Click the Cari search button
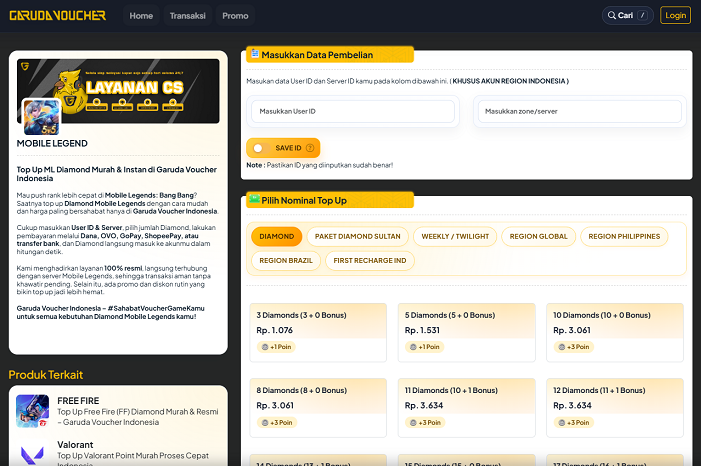This screenshot has width=701, height=466. tap(628, 15)
